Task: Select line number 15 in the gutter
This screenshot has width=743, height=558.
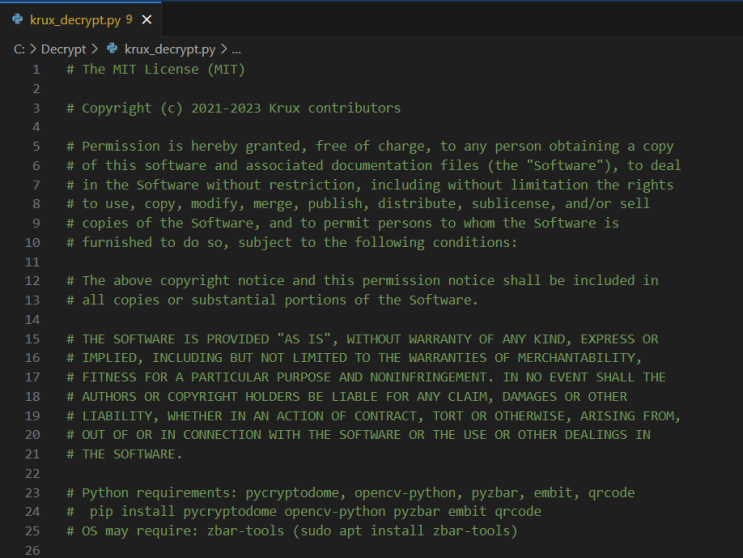Action: point(33,339)
